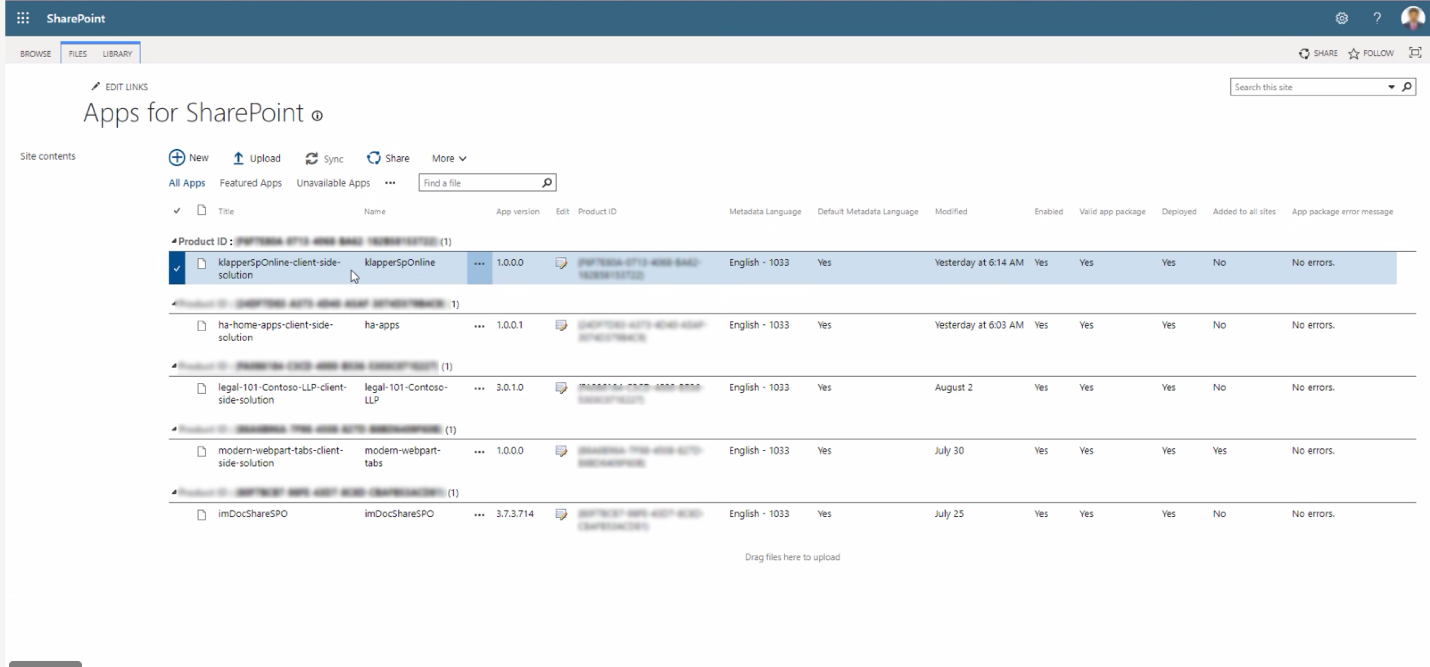Open ellipsis menu for modern-webpart-tabs
The image size is (1430, 667).
click(x=479, y=451)
